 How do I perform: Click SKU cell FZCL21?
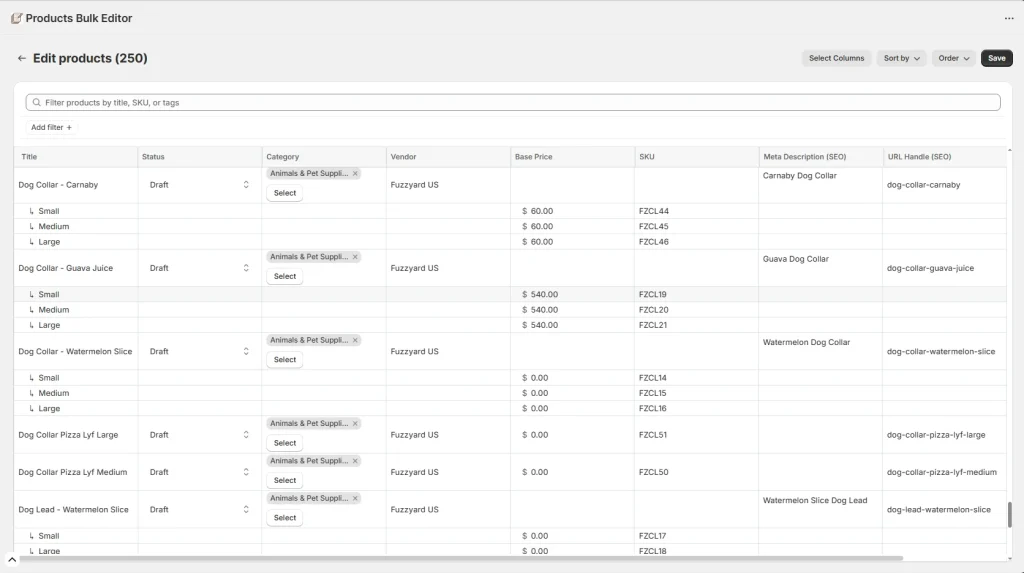697,325
